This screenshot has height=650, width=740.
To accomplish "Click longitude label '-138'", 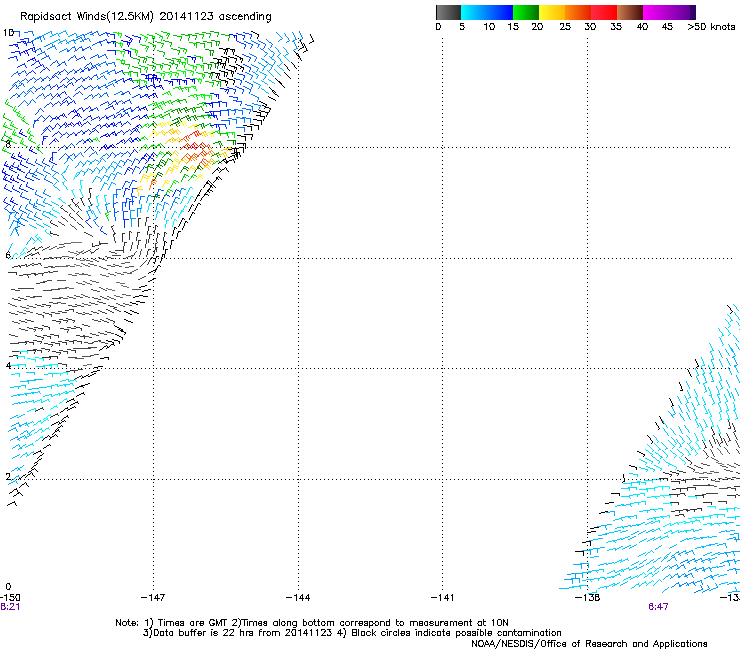I will 588,598.
